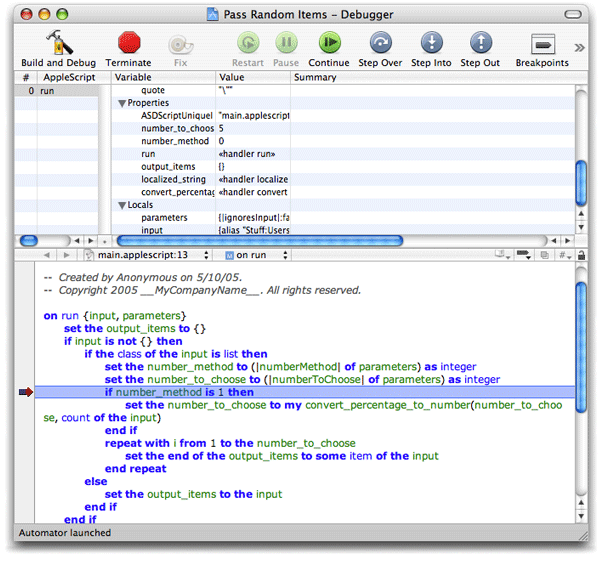603x563 pixels.
Task: Select the 'quote' variable row
Action: tap(343, 90)
